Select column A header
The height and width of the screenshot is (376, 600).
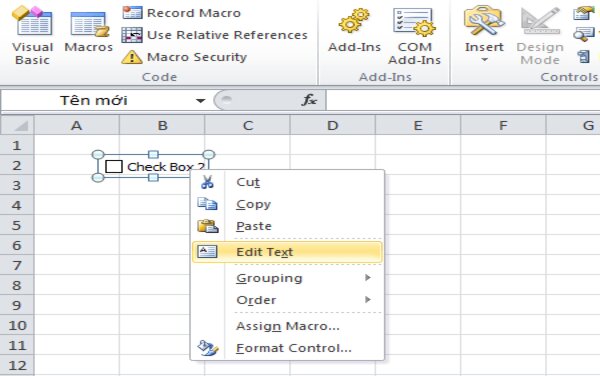point(77,125)
